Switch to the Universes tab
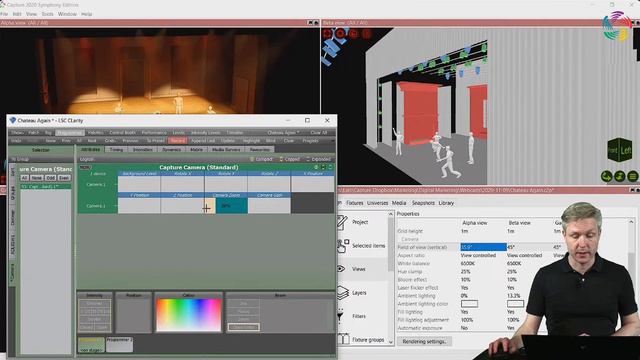Image resolution: width=640 pixels, height=360 pixels. tap(378, 203)
